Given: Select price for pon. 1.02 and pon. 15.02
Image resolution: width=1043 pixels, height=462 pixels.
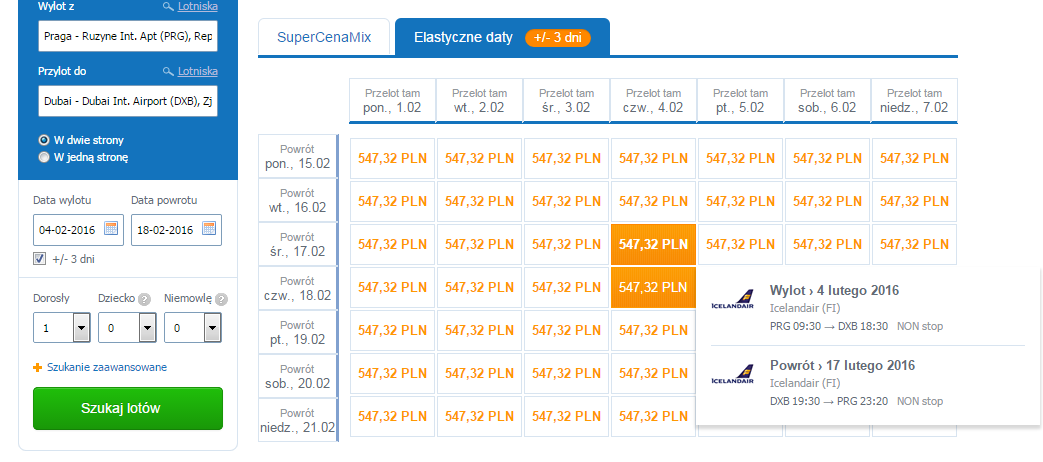Looking at the screenshot, I should click(x=392, y=158).
